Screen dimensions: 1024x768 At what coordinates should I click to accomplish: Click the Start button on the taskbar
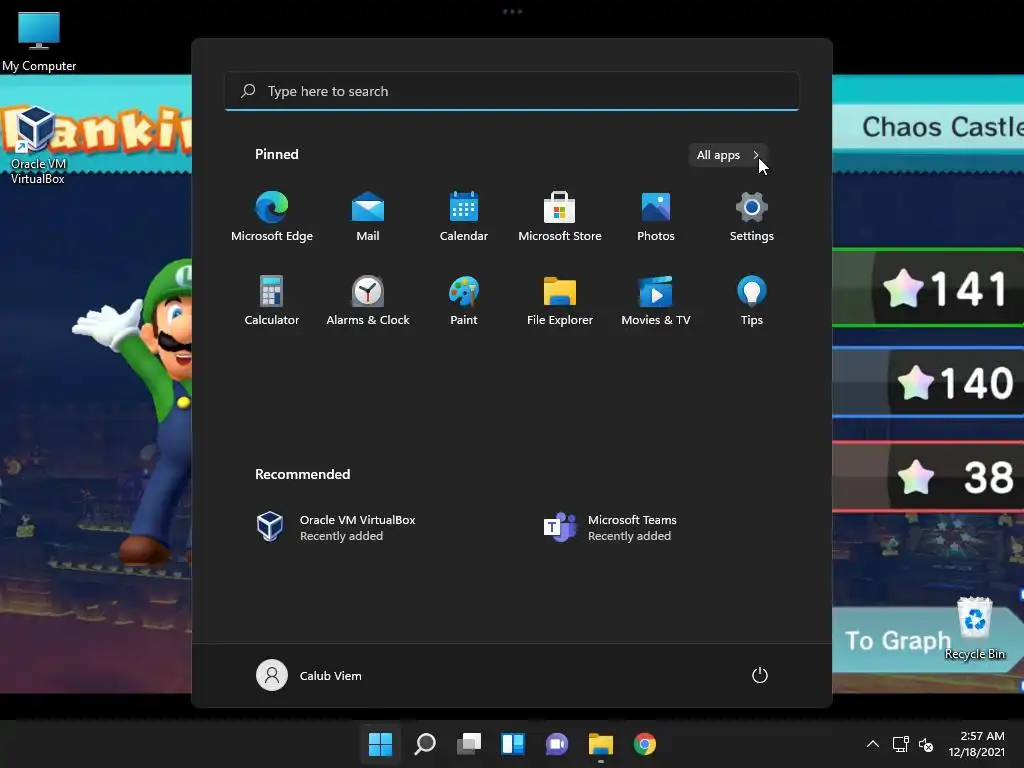click(380, 744)
